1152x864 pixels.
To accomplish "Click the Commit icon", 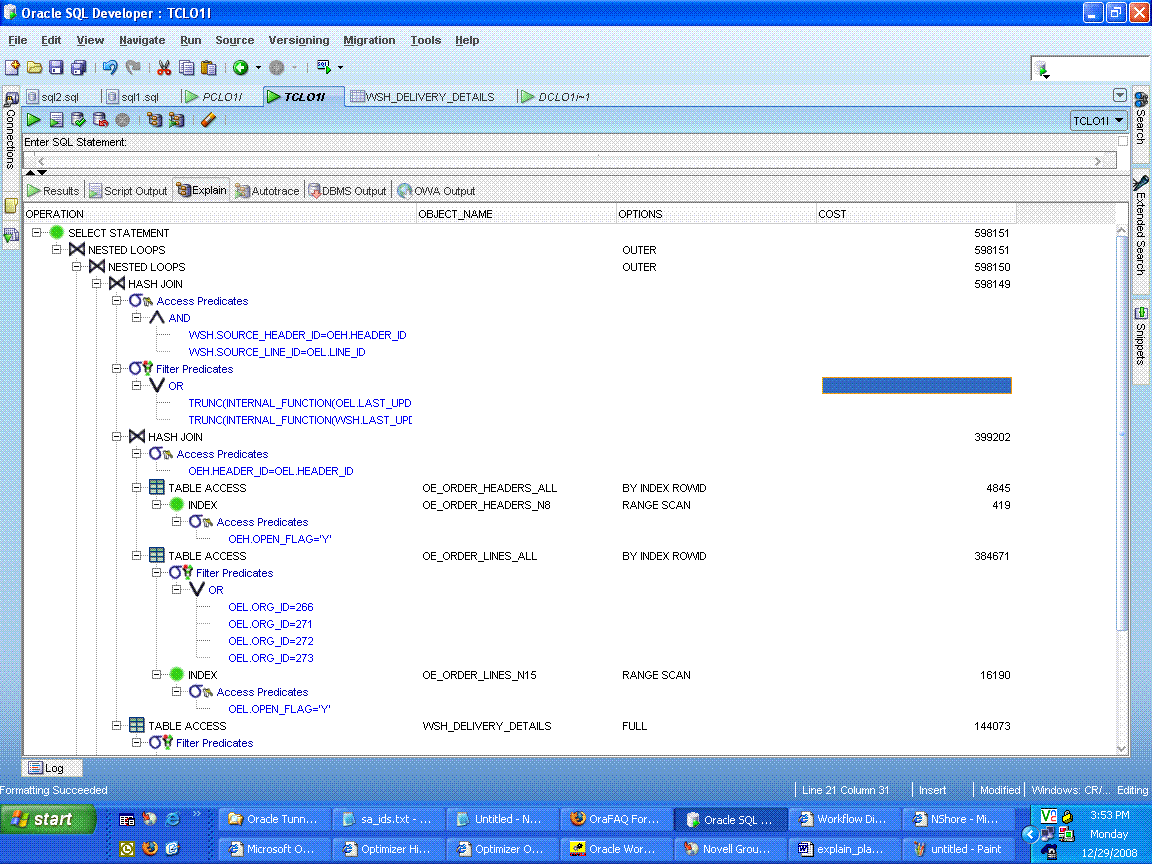I will 78,120.
